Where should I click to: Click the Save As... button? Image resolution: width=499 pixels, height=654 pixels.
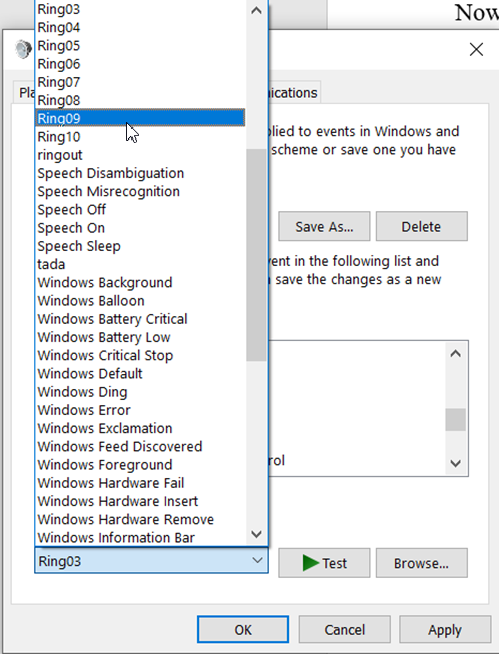[324, 226]
